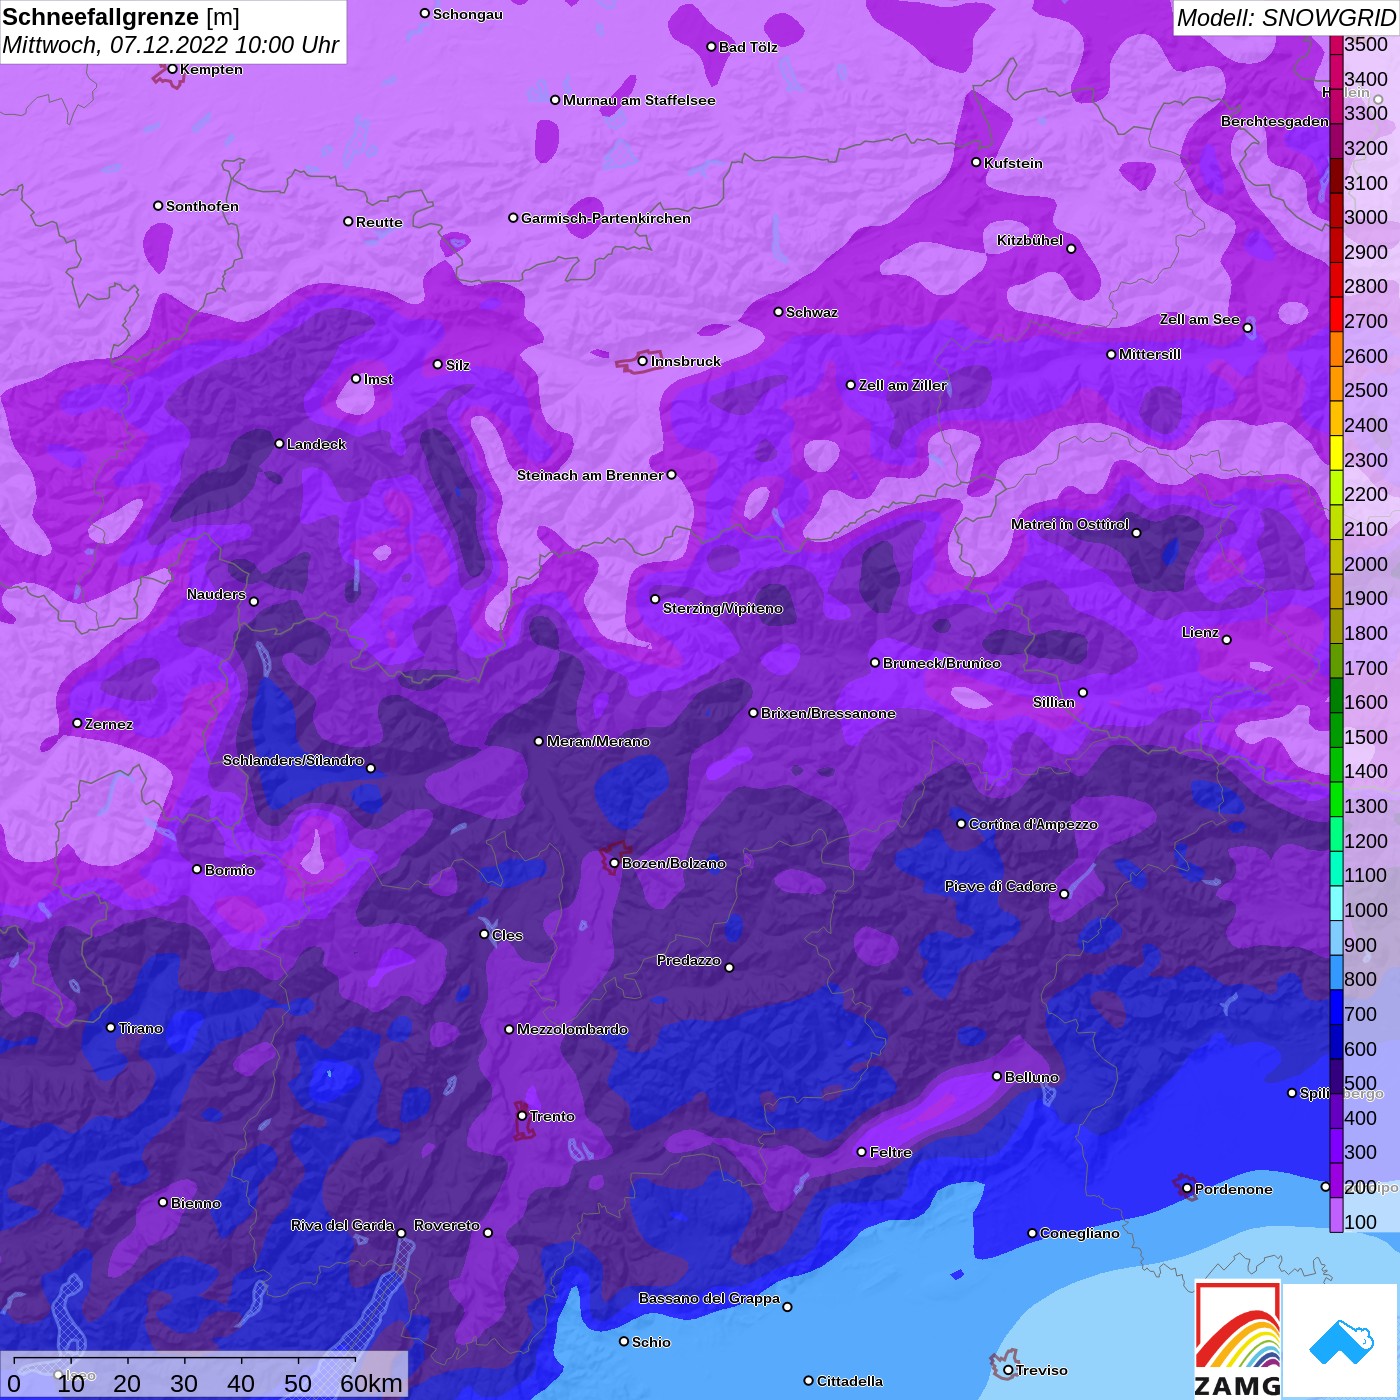Viewport: 1400px width, 1400px height.
Task: Click the 'Cittadella' label
Action: pyautogui.click(x=850, y=1381)
